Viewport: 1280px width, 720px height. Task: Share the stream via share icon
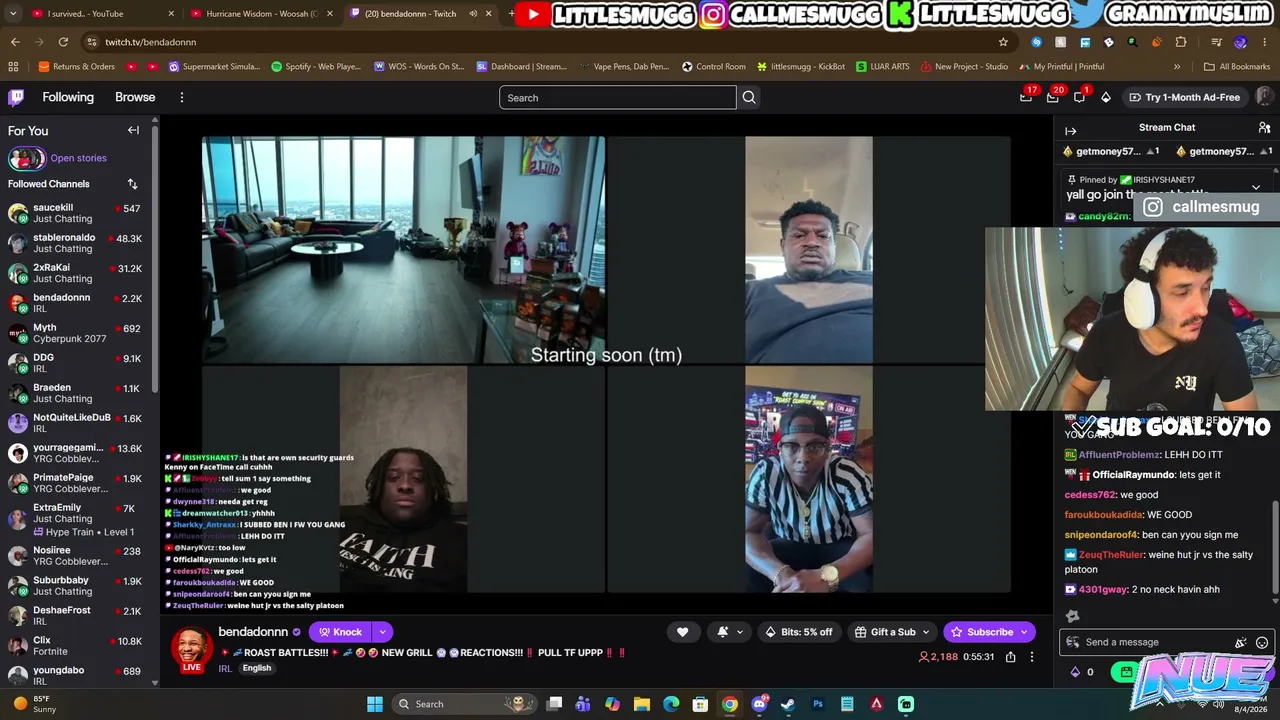(x=1011, y=657)
